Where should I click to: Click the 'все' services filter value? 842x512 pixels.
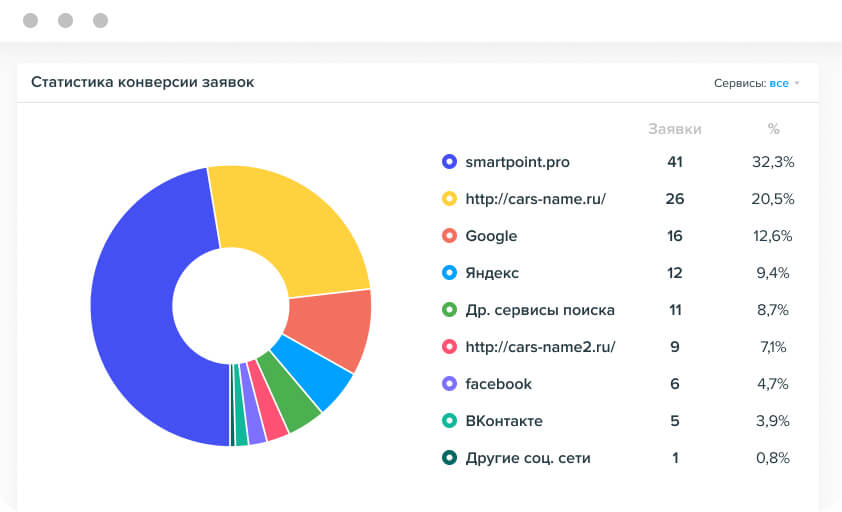click(779, 83)
